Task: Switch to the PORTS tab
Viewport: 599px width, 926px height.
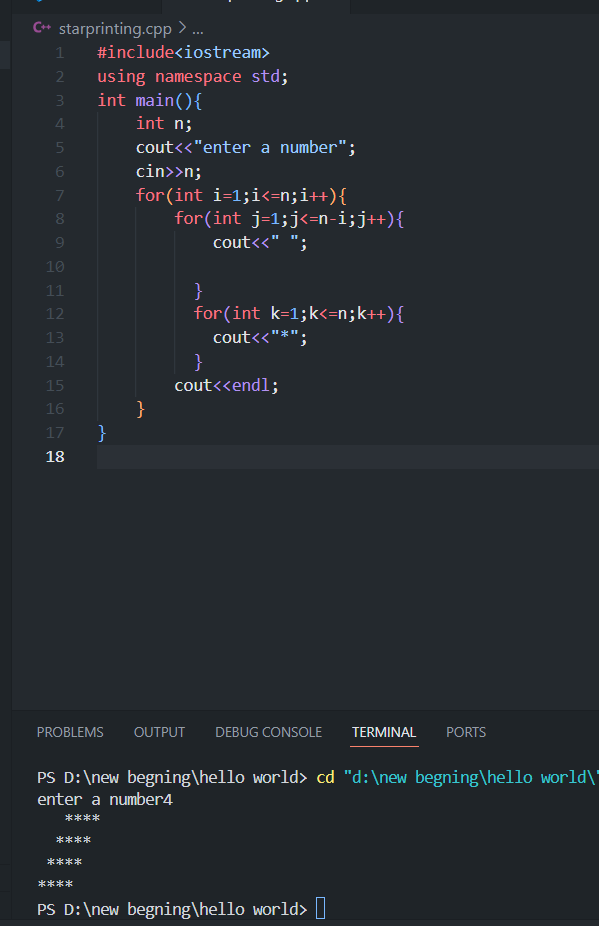Action: click(x=465, y=732)
